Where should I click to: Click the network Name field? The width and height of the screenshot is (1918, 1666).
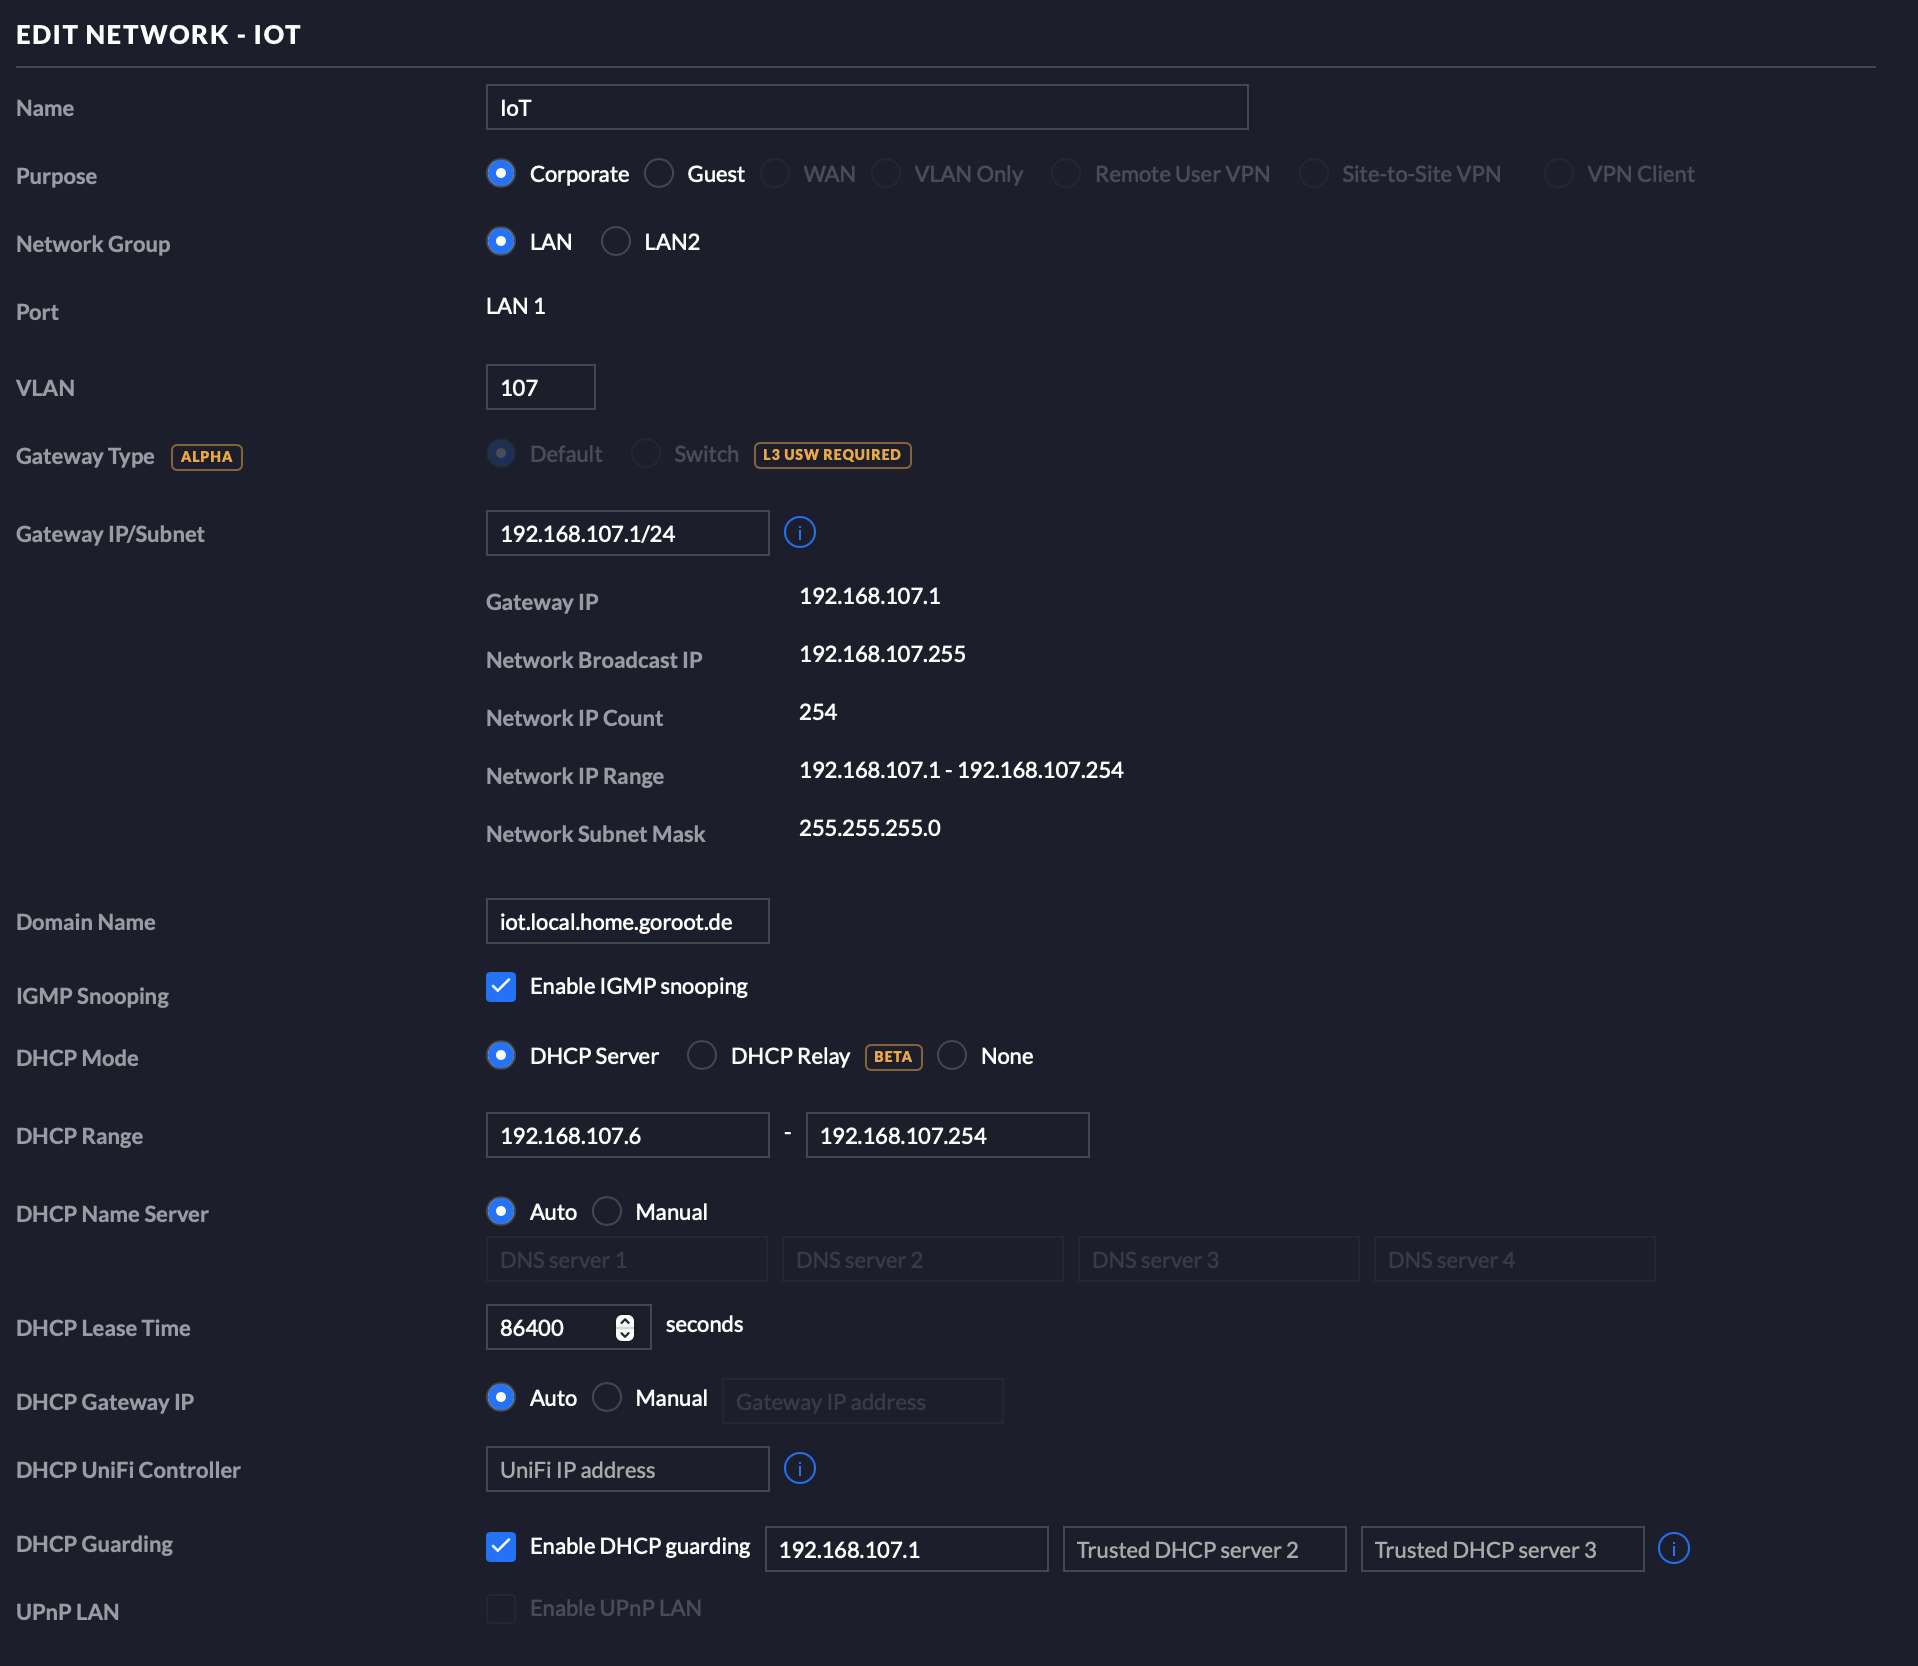click(867, 107)
